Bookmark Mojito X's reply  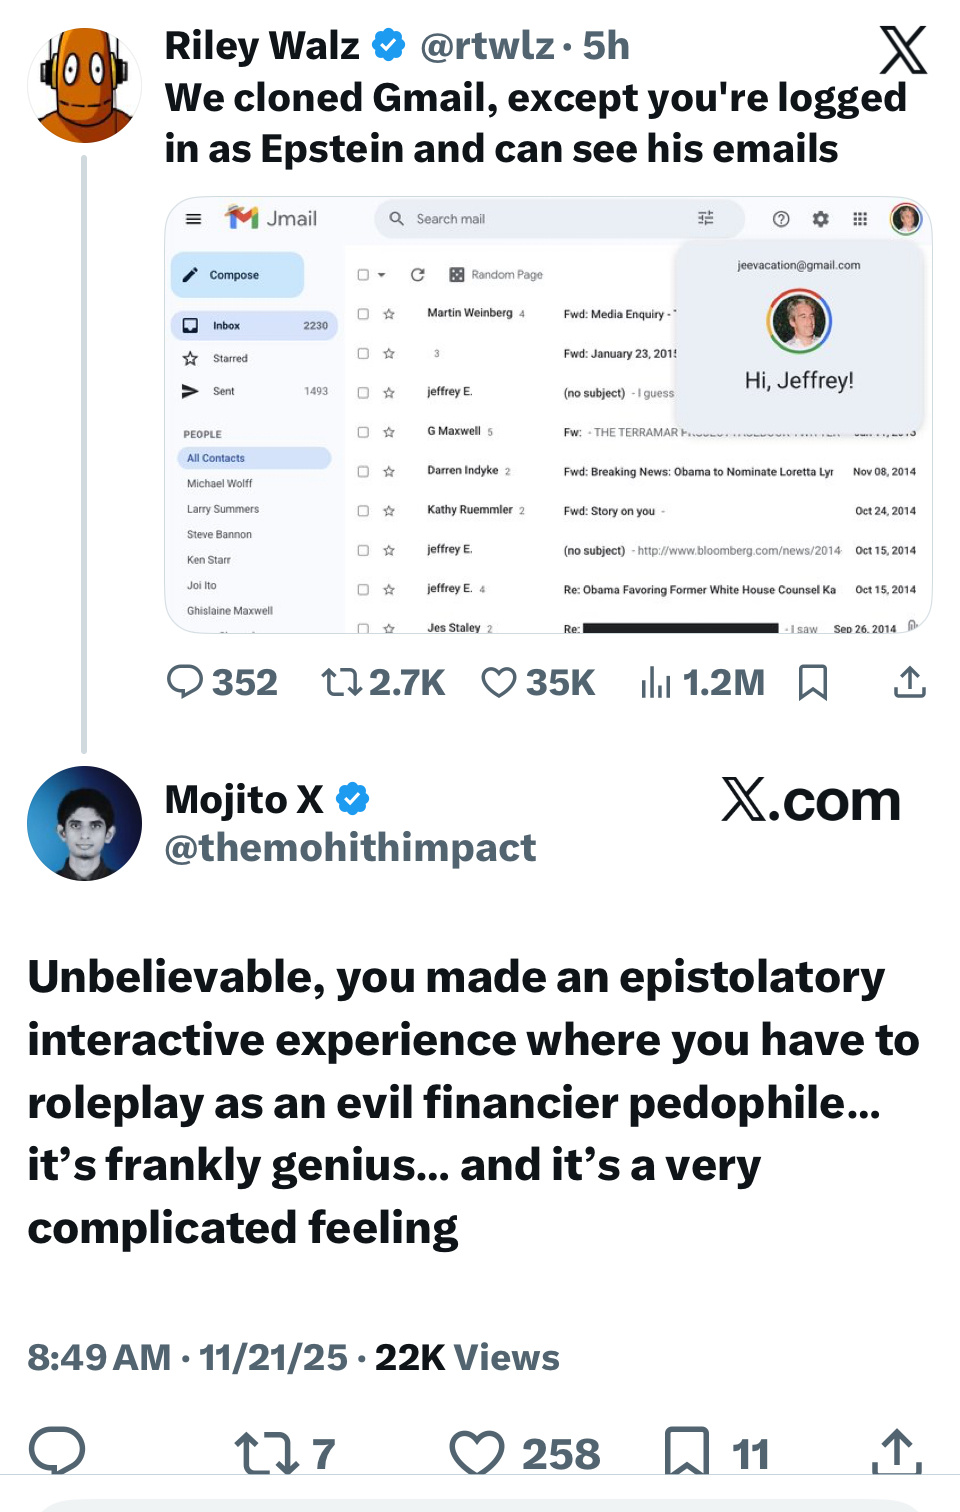[x=687, y=1452]
